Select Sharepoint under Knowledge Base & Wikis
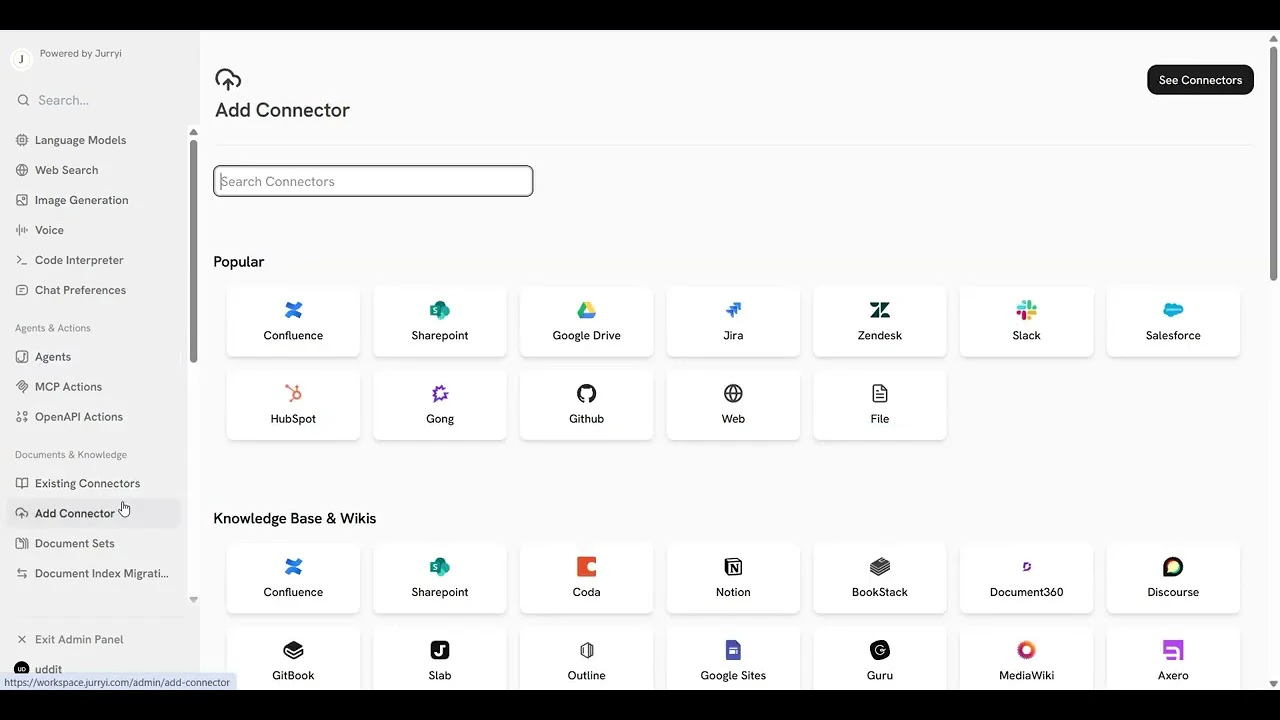 point(440,578)
